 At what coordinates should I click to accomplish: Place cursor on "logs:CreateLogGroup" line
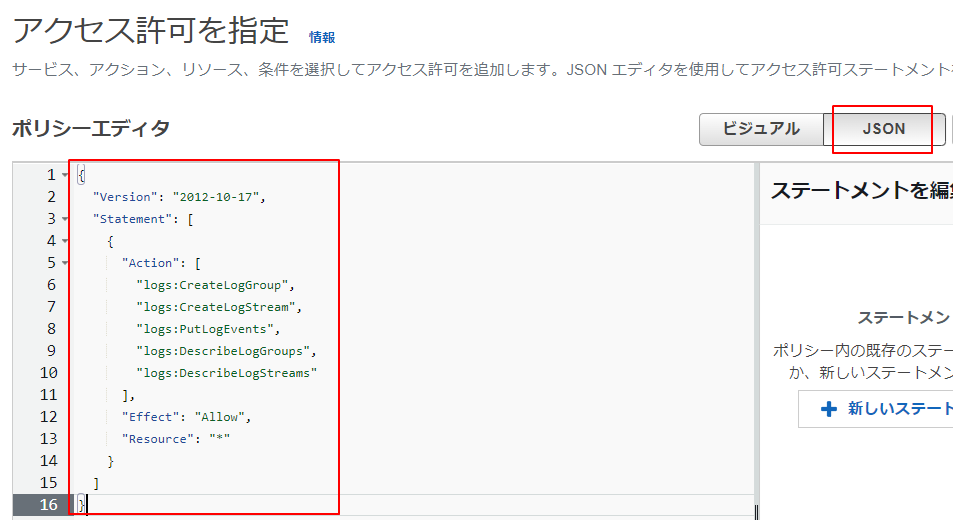(215, 285)
